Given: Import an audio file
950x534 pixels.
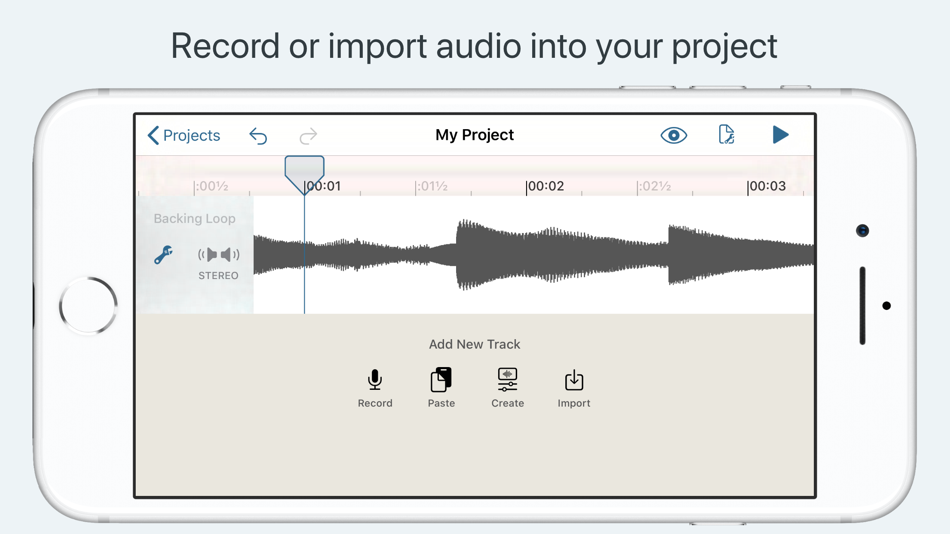Looking at the screenshot, I should point(574,389).
